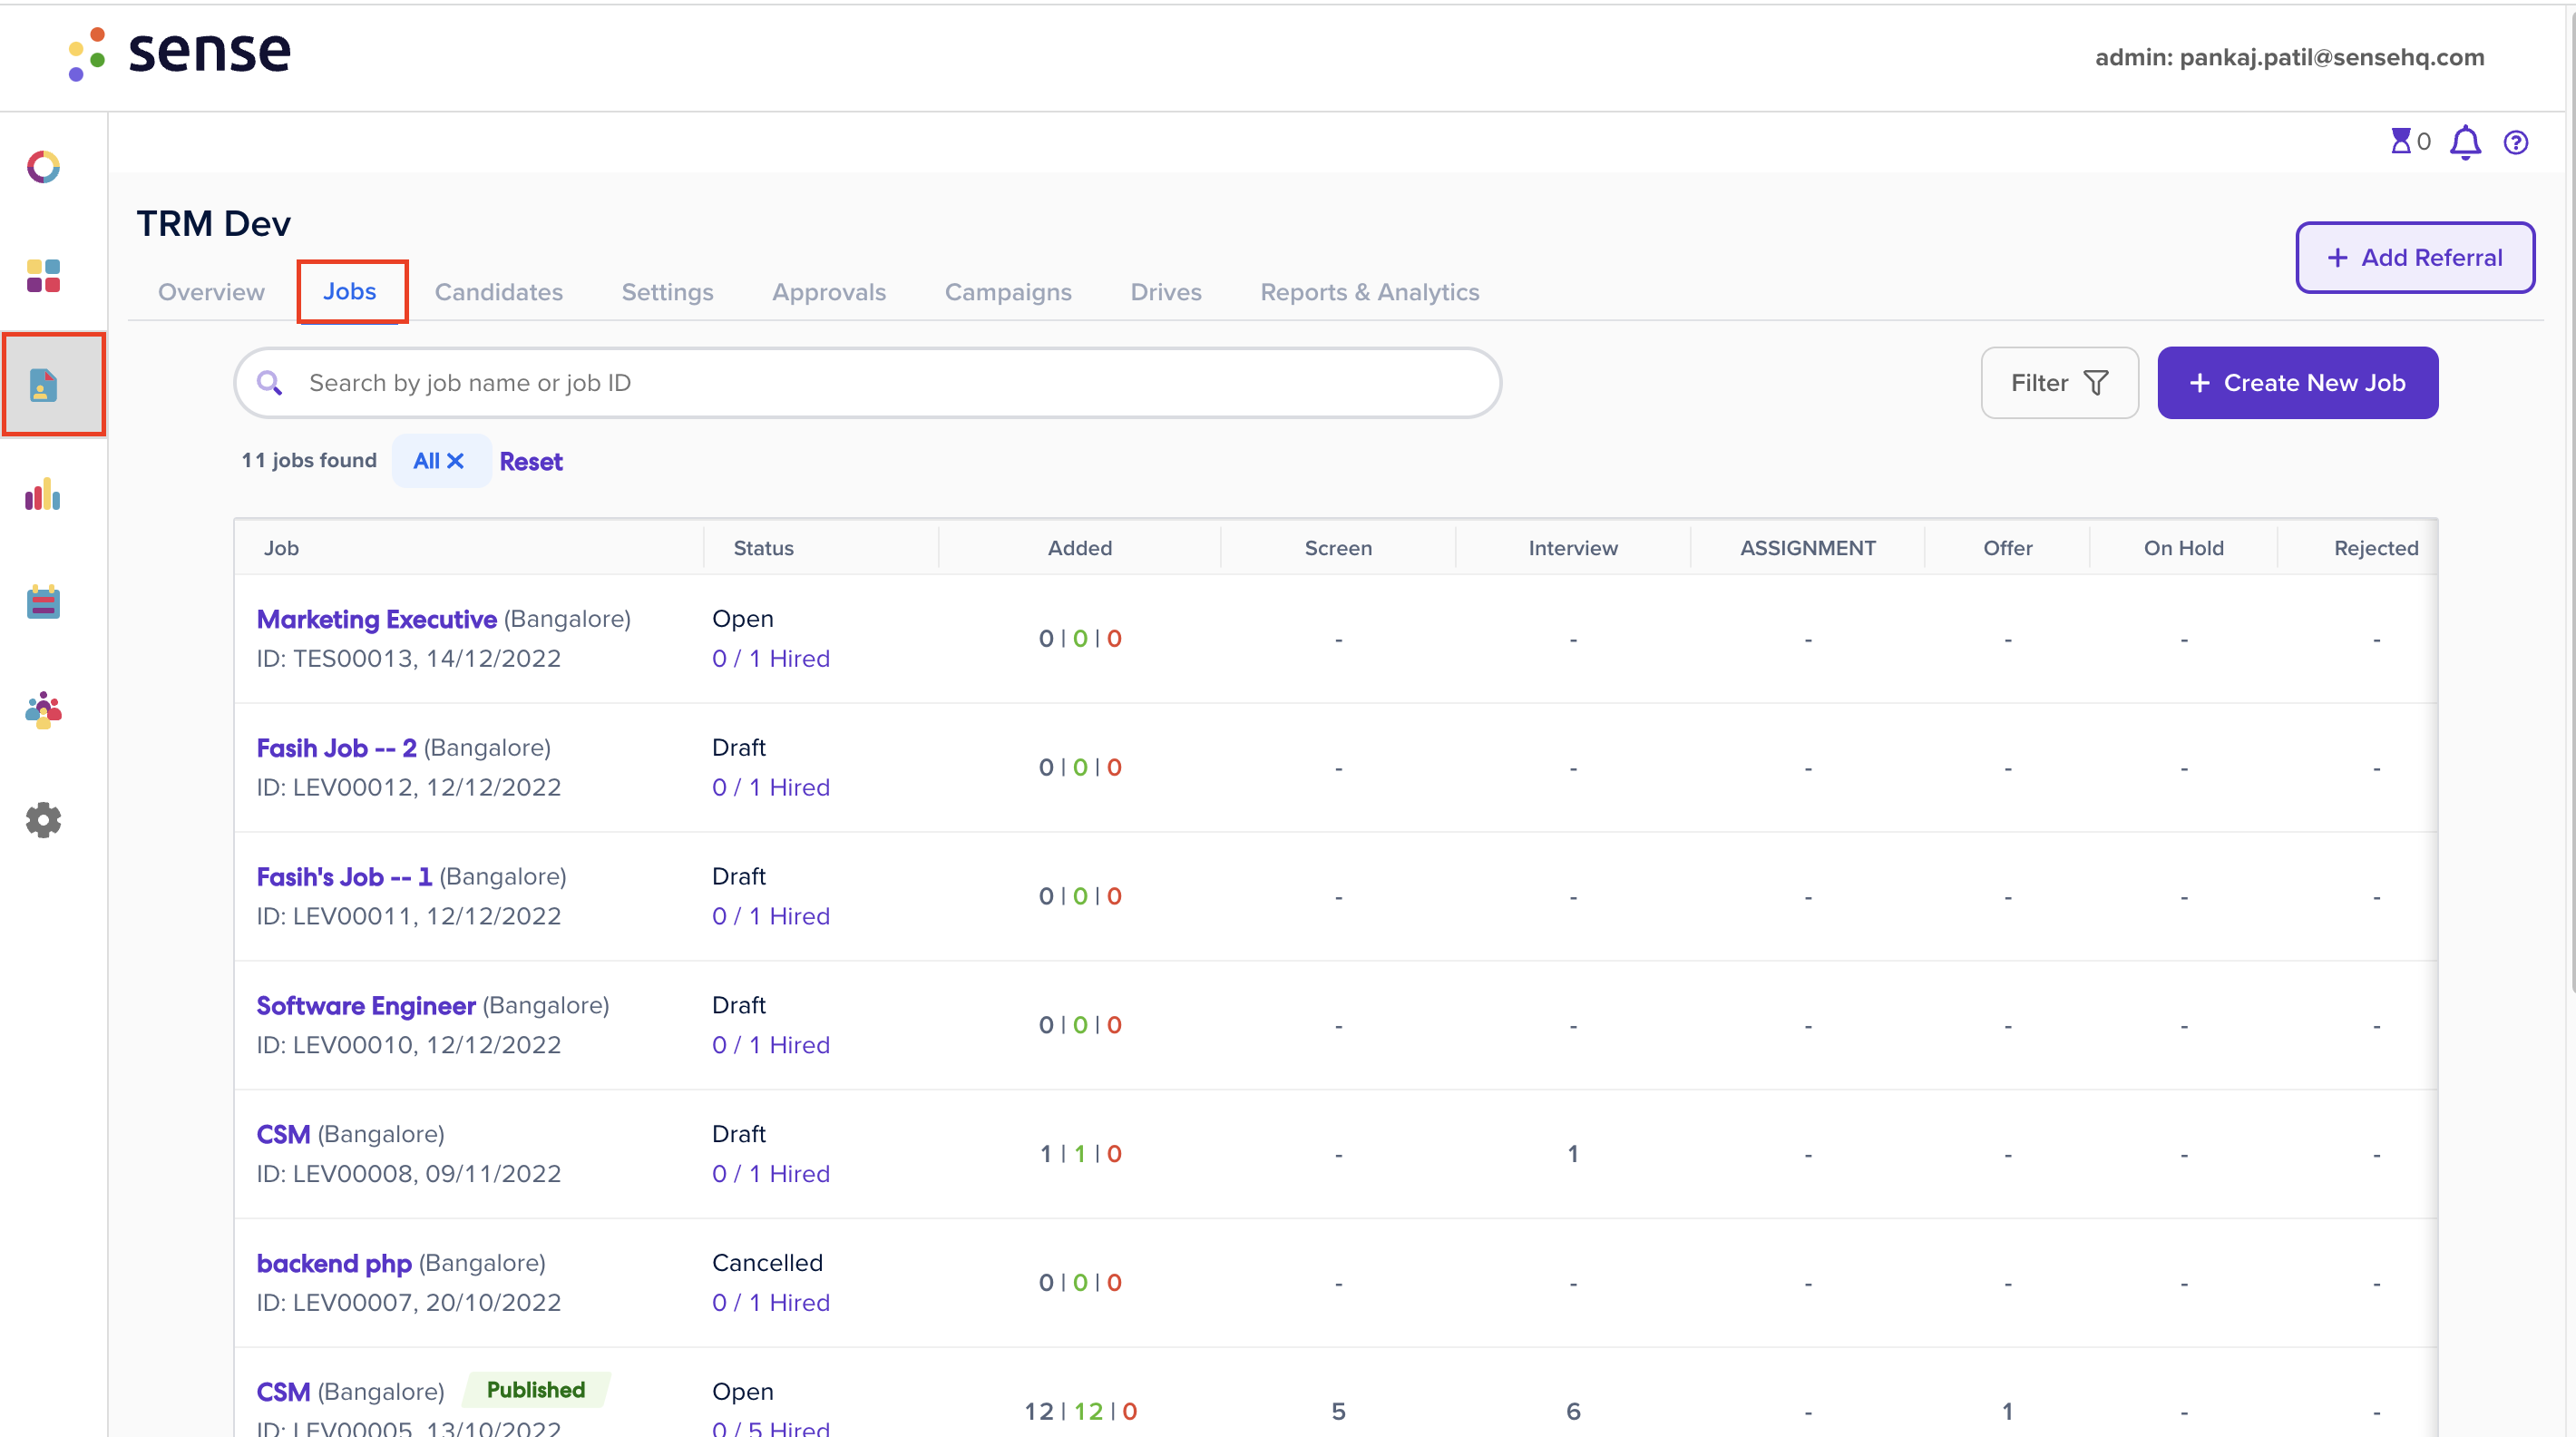
Task: Click the 12 | 12 | 0 added counts
Action: (1080, 1412)
